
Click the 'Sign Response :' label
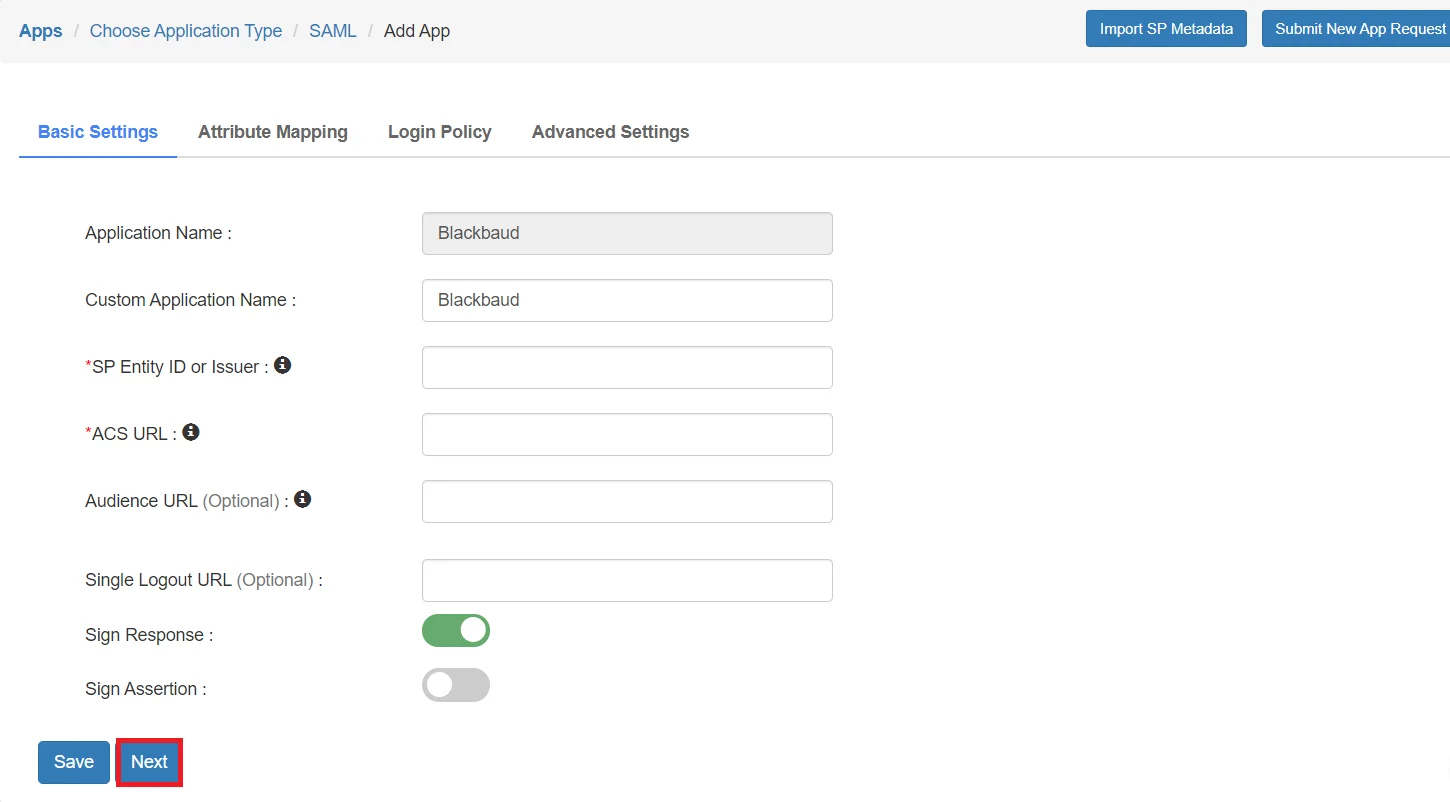149,635
